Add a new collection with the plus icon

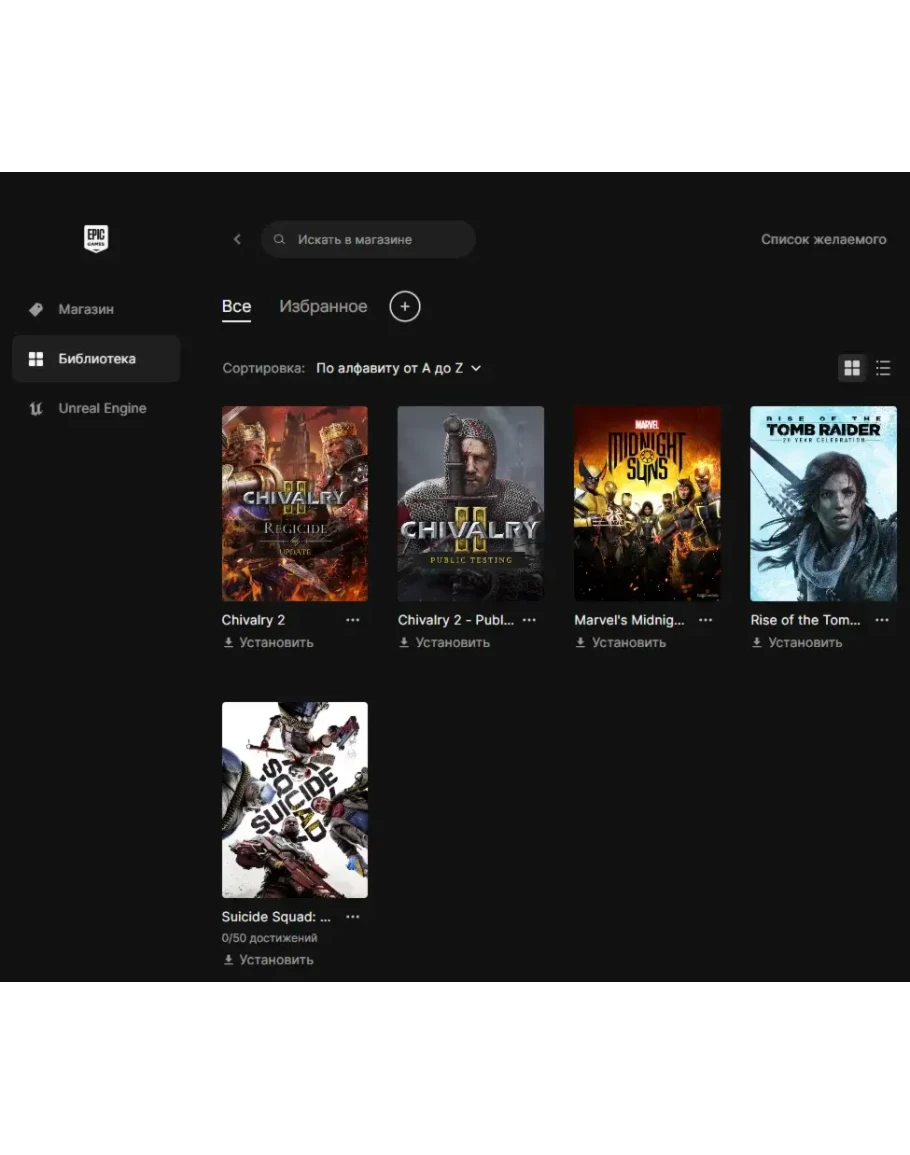click(404, 307)
